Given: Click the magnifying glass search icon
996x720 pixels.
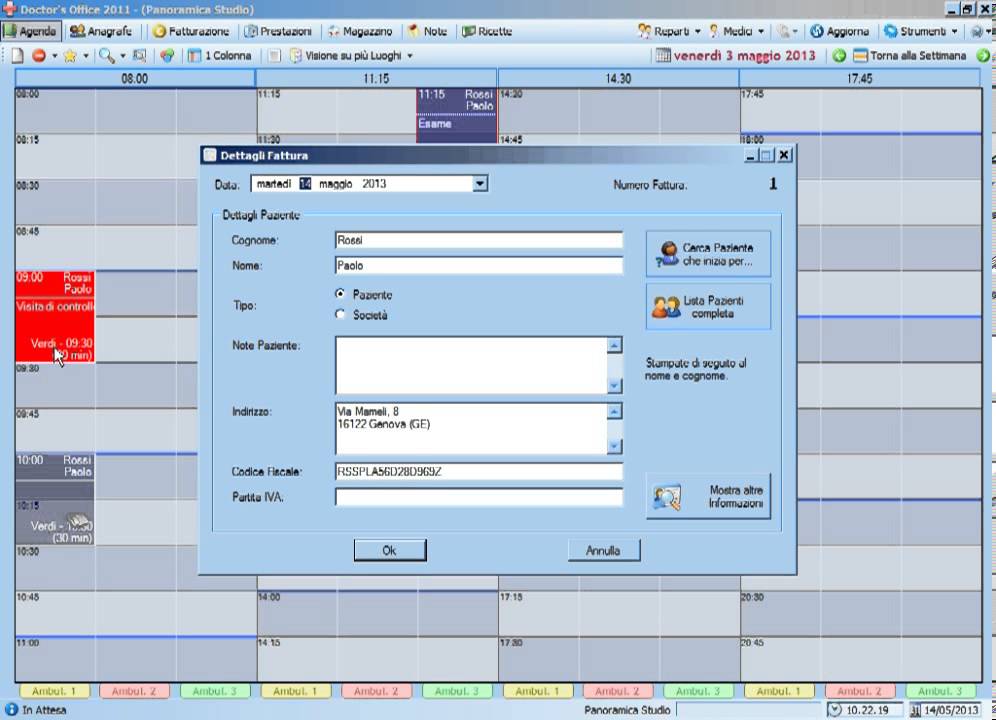Looking at the screenshot, I should pos(107,56).
